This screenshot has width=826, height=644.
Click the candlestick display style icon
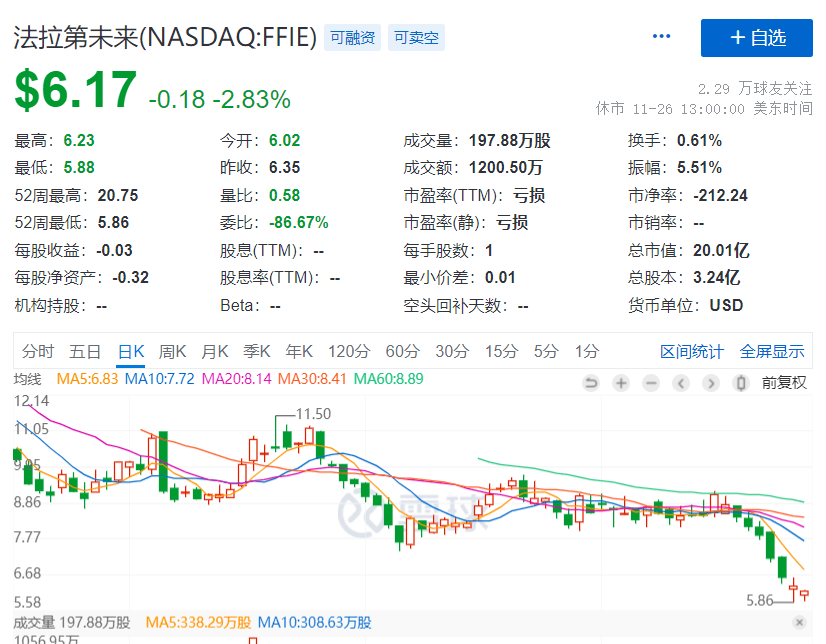pyautogui.click(x=741, y=382)
